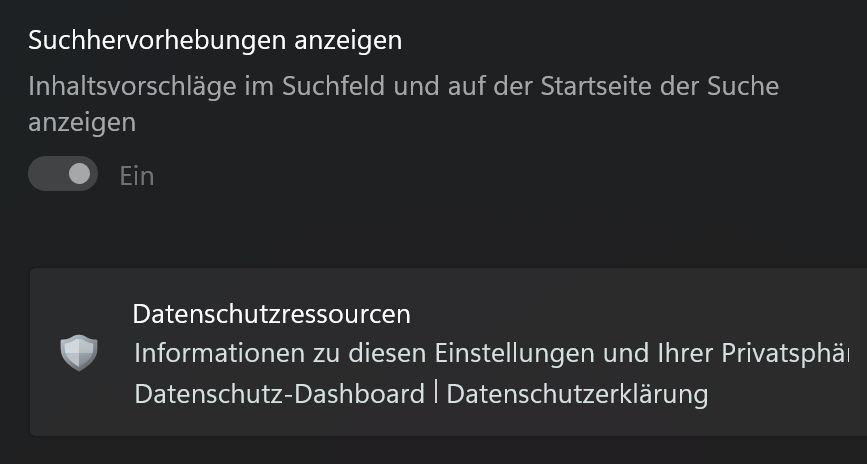Image resolution: width=867 pixels, height=464 pixels.
Task: Open the Datenschutzerklärung link
Action: (577, 394)
